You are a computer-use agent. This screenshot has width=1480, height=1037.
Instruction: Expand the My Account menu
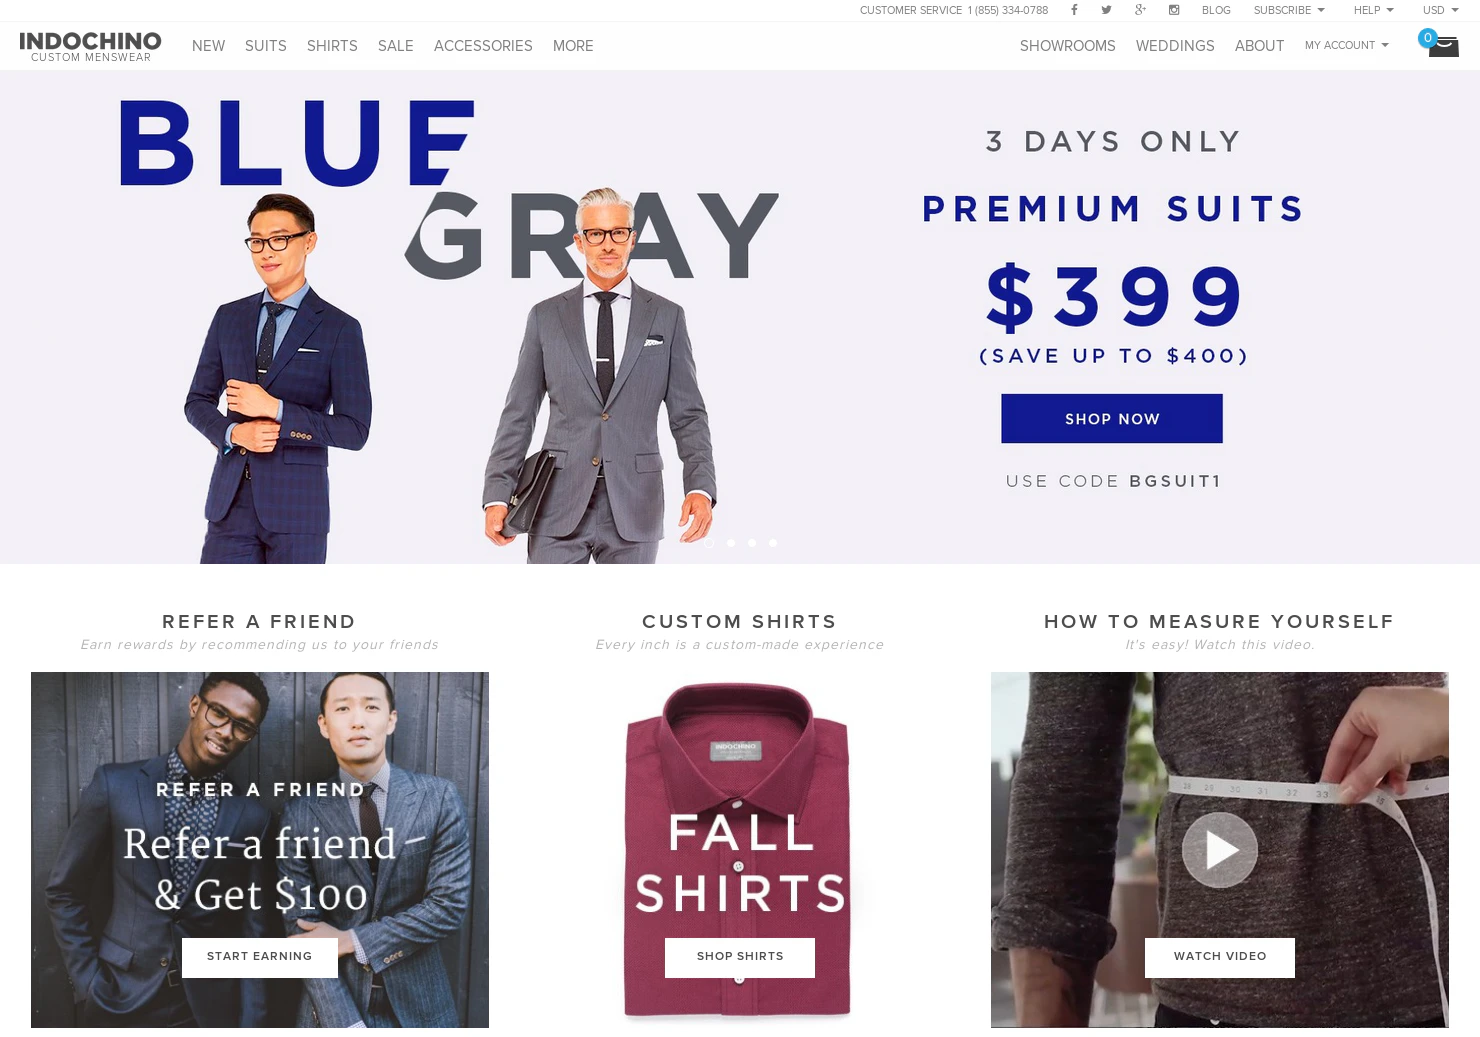[1346, 45]
